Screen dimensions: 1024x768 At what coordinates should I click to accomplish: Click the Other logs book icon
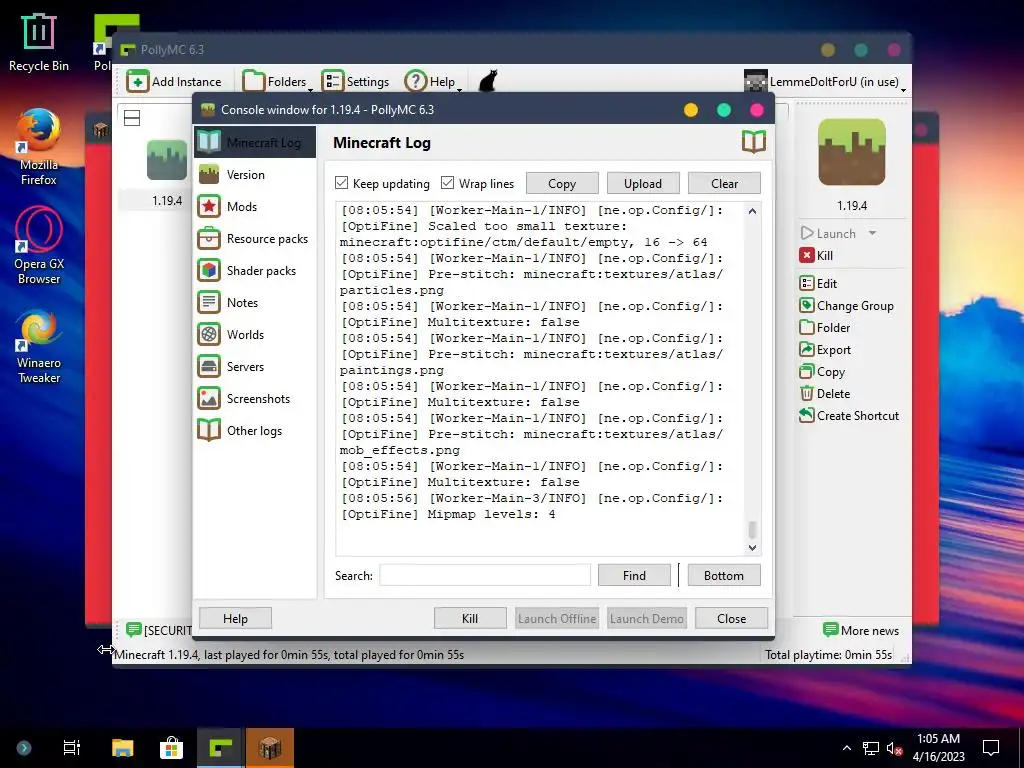pos(209,430)
